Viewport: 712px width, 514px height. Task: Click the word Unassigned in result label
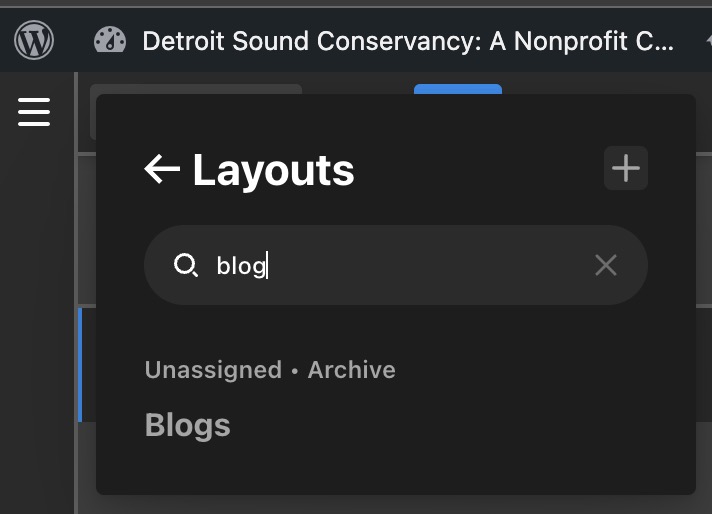coord(213,370)
